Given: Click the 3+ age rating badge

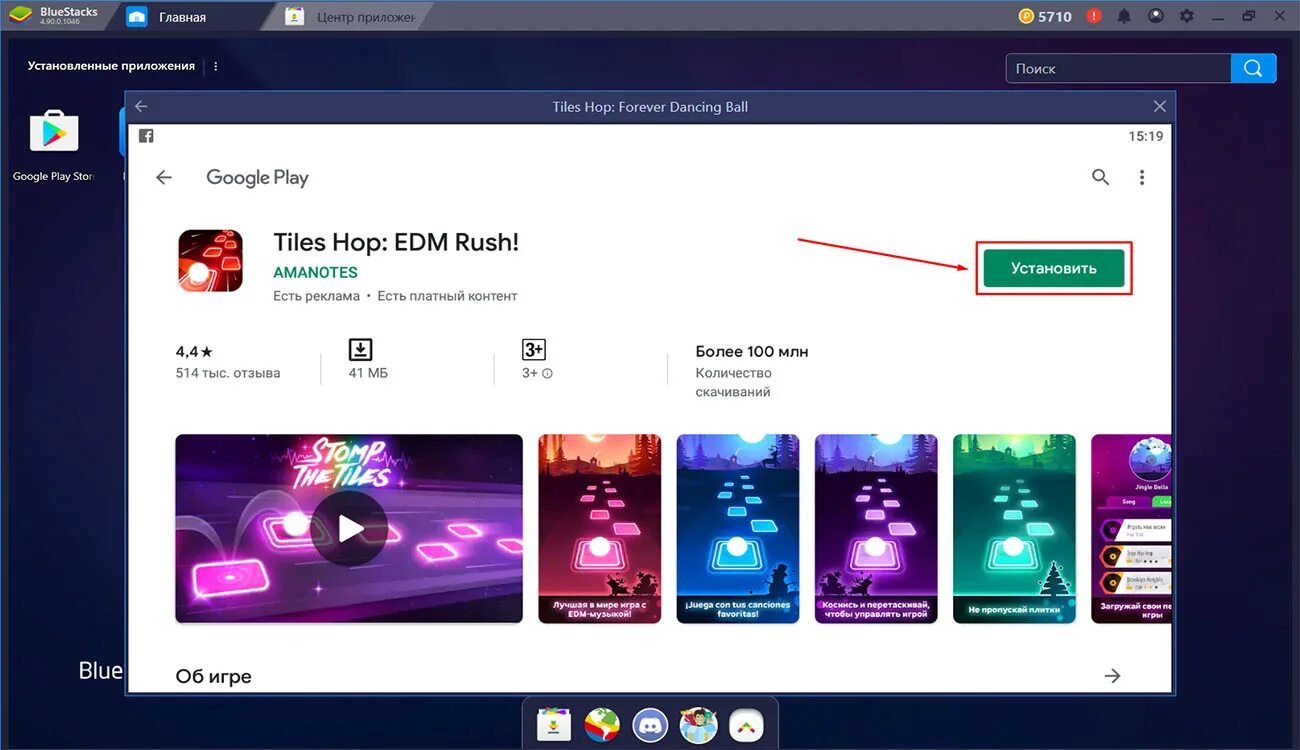Looking at the screenshot, I should 534,349.
